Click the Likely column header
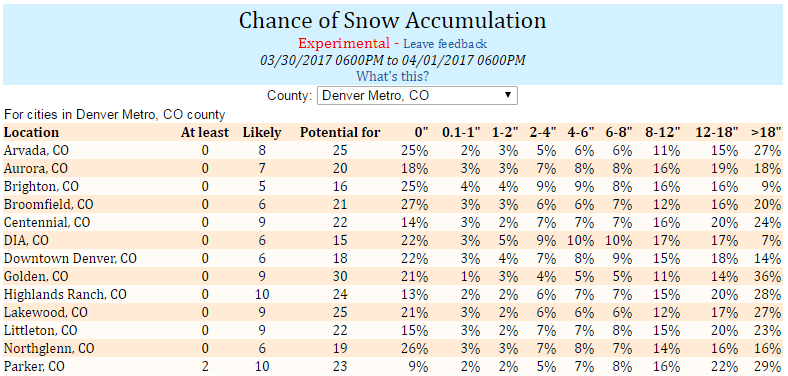Viewport: 788px width, 376px height. point(262,133)
